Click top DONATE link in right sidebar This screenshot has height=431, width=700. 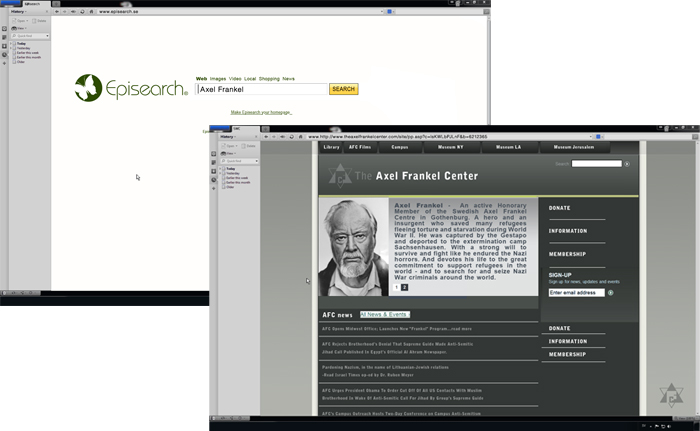tap(559, 208)
